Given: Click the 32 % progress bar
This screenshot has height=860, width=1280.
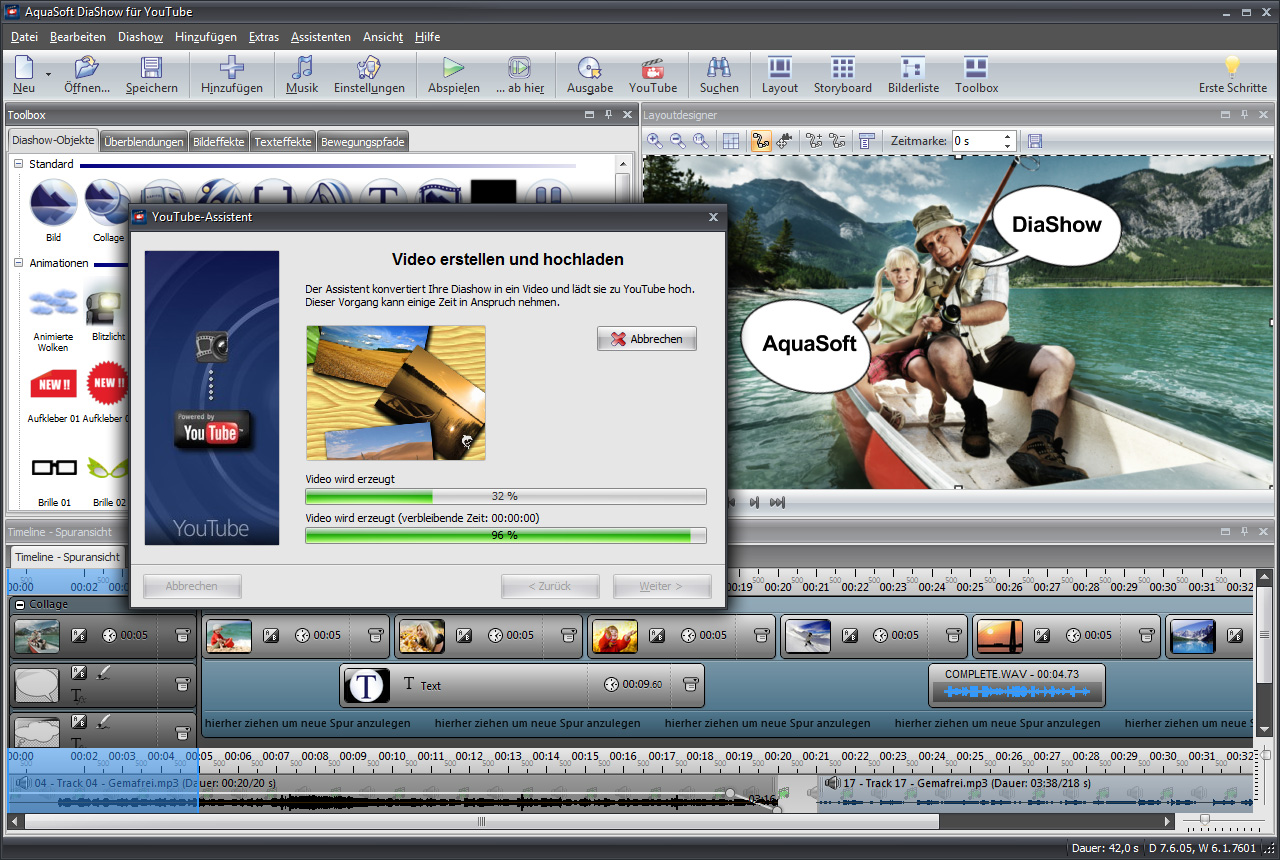Looking at the screenshot, I should (505, 496).
